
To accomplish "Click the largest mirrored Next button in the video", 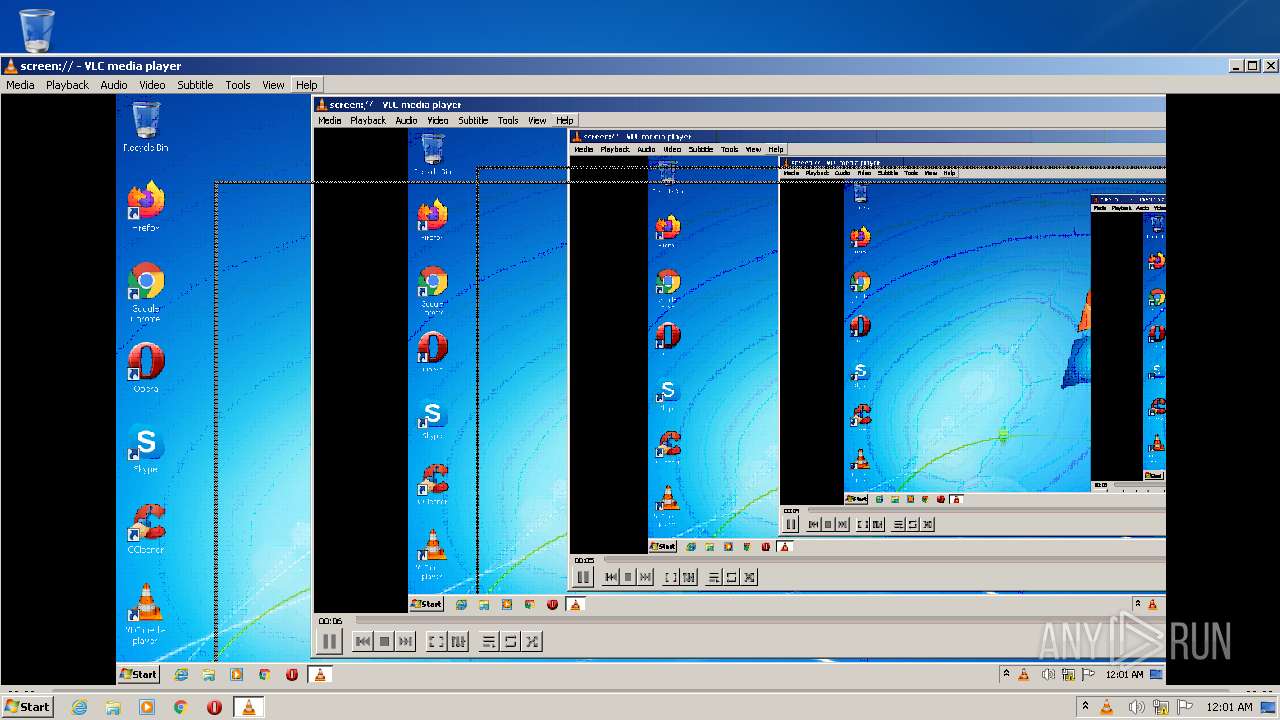I will point(405,642).
